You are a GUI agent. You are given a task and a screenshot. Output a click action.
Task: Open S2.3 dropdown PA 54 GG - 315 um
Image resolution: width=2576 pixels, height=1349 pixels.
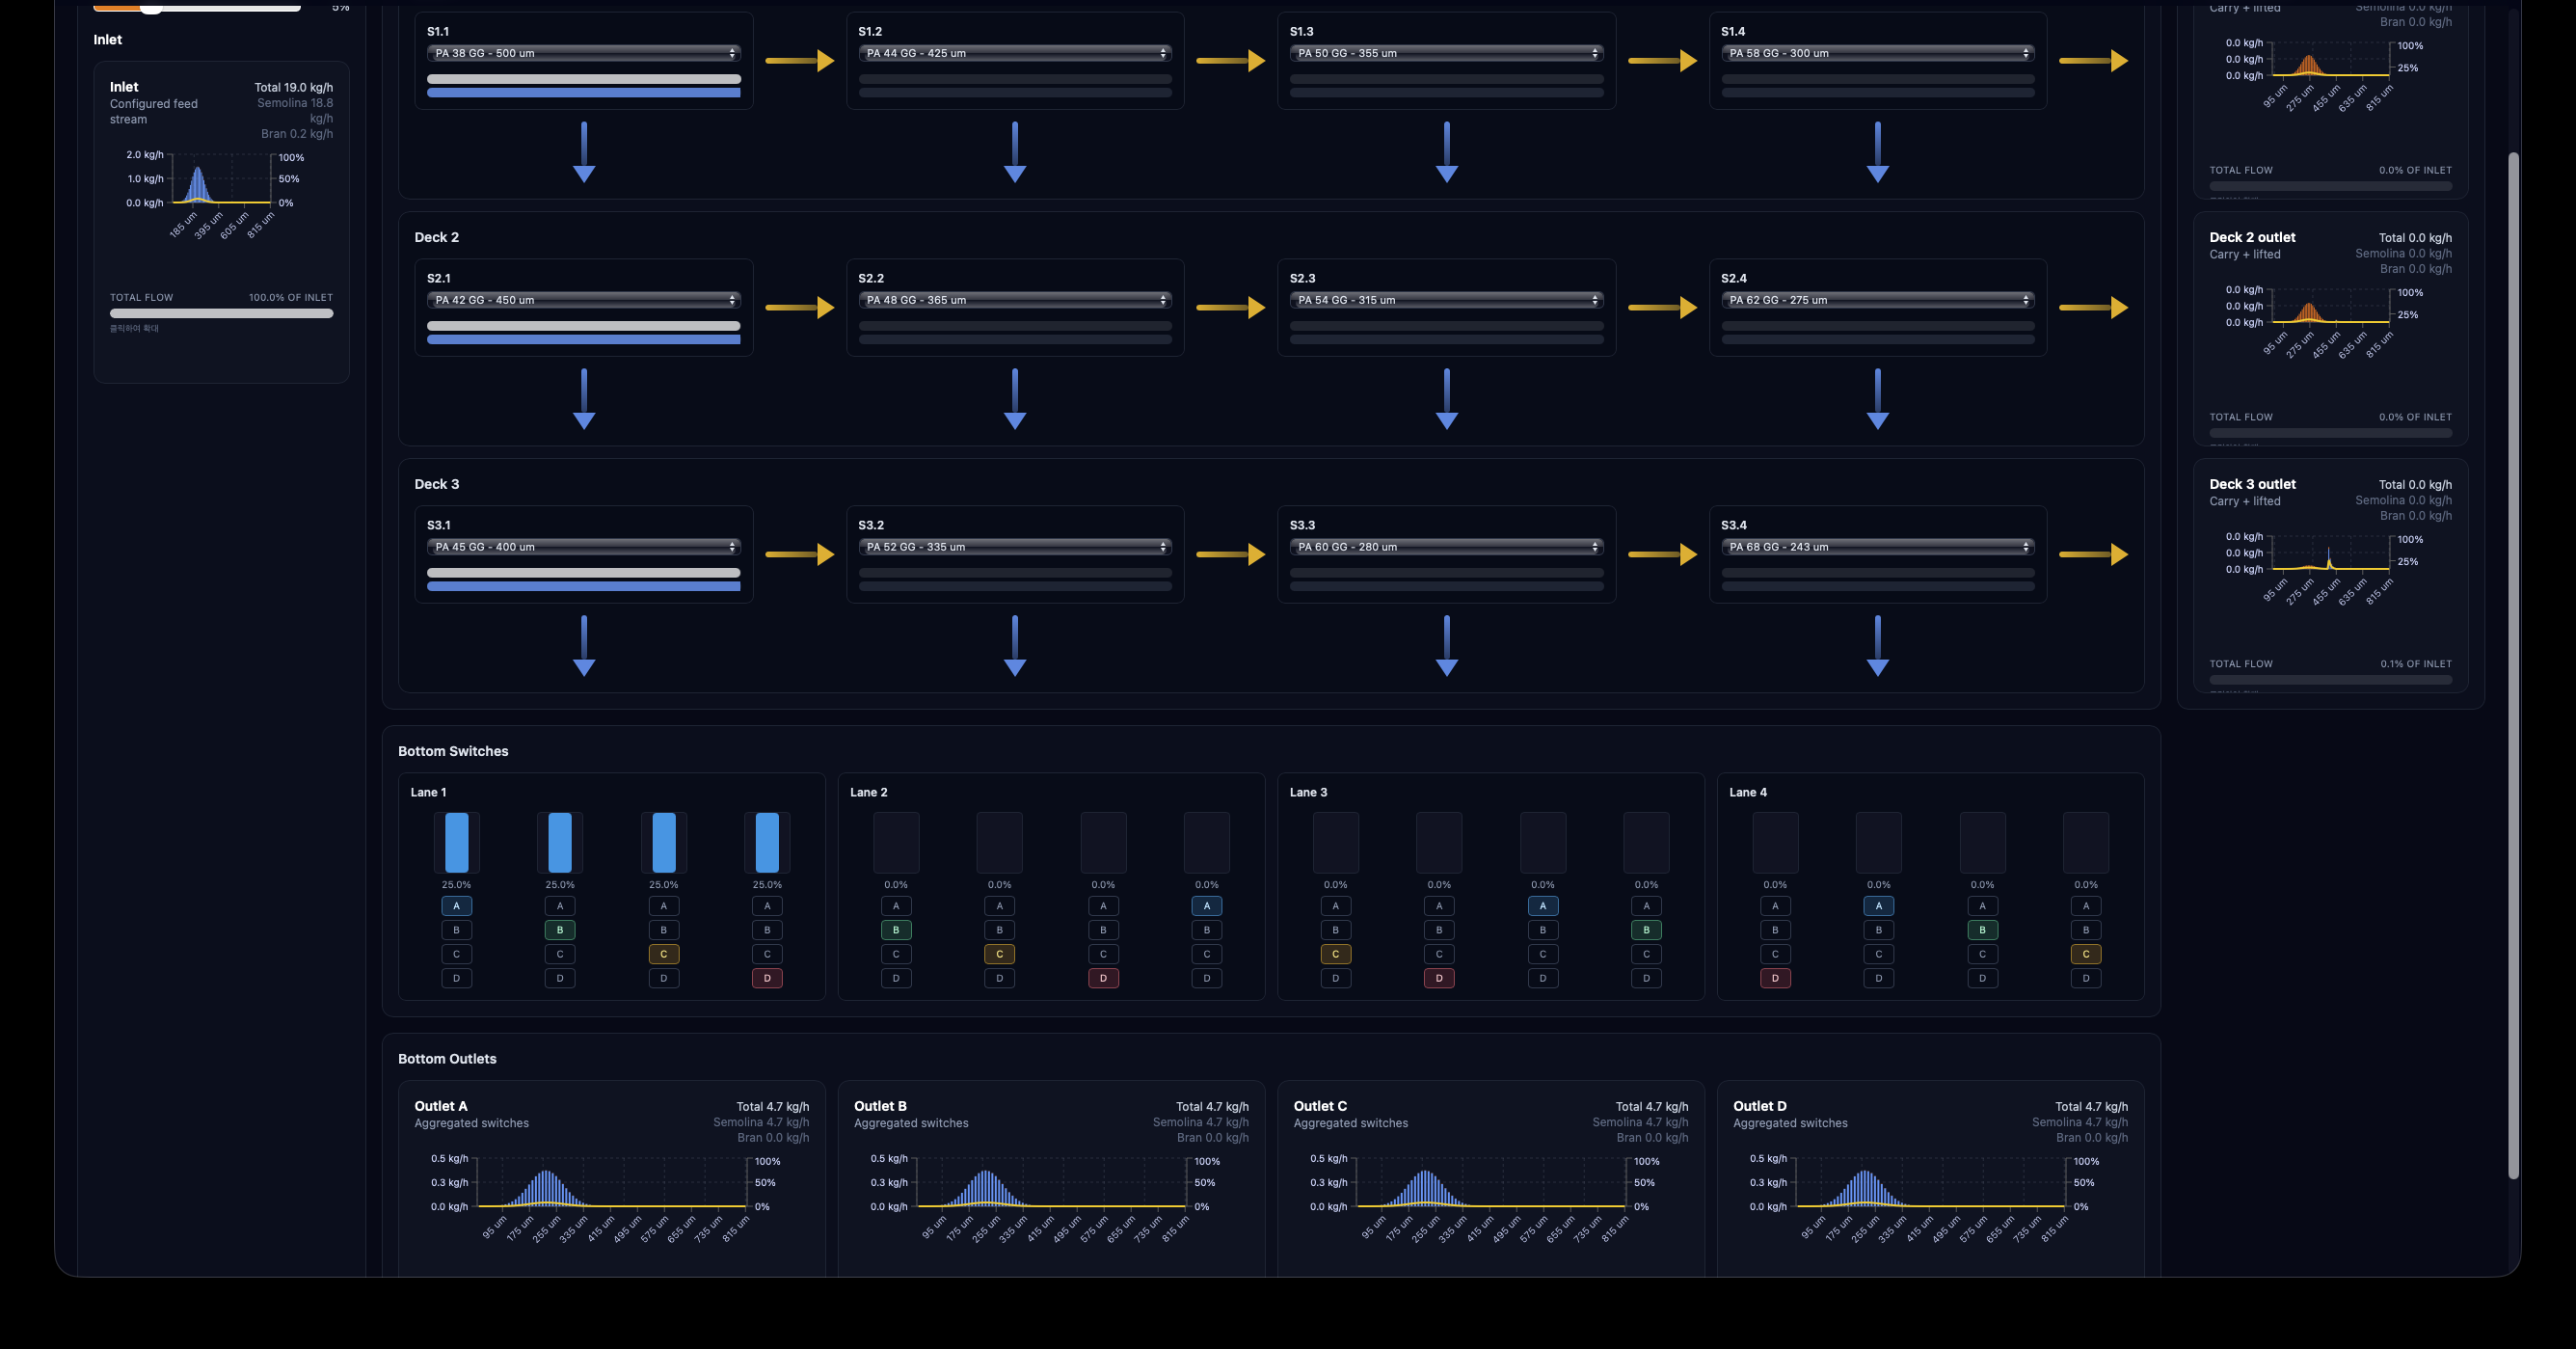tap(1446, 300)
